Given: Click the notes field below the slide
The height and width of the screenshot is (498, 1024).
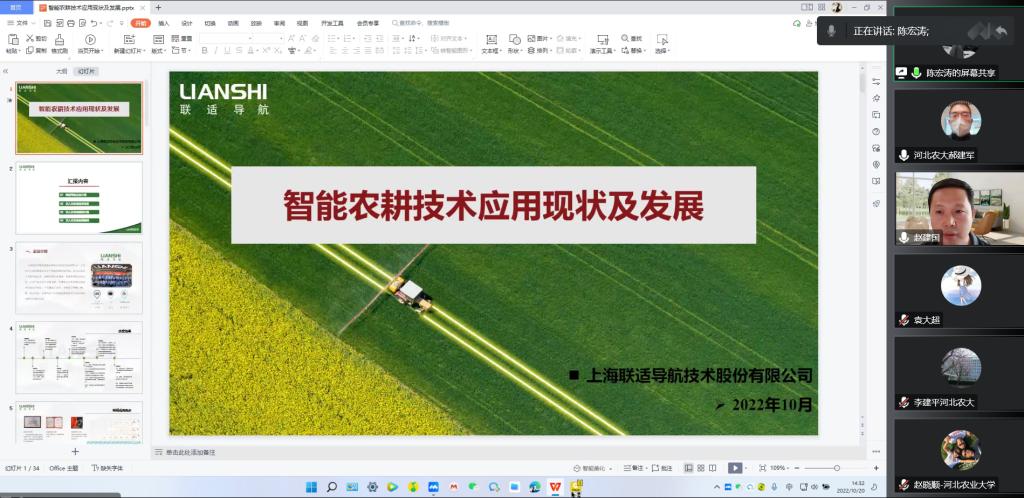Looking at the screenshot, I should [x=509, y=452].
